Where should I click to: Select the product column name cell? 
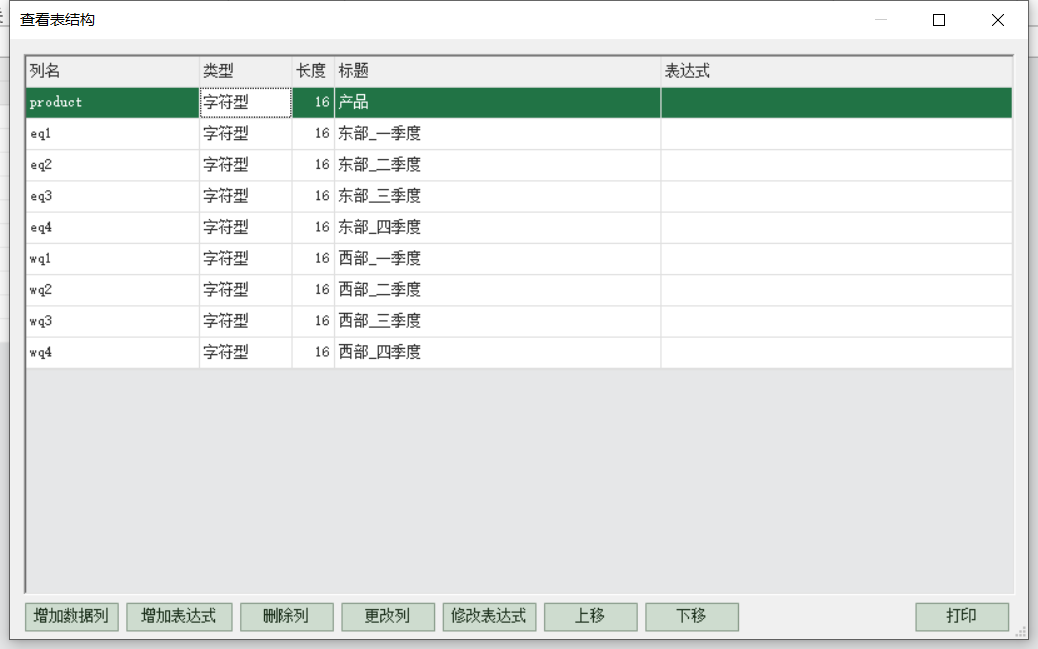coord(113,103)
